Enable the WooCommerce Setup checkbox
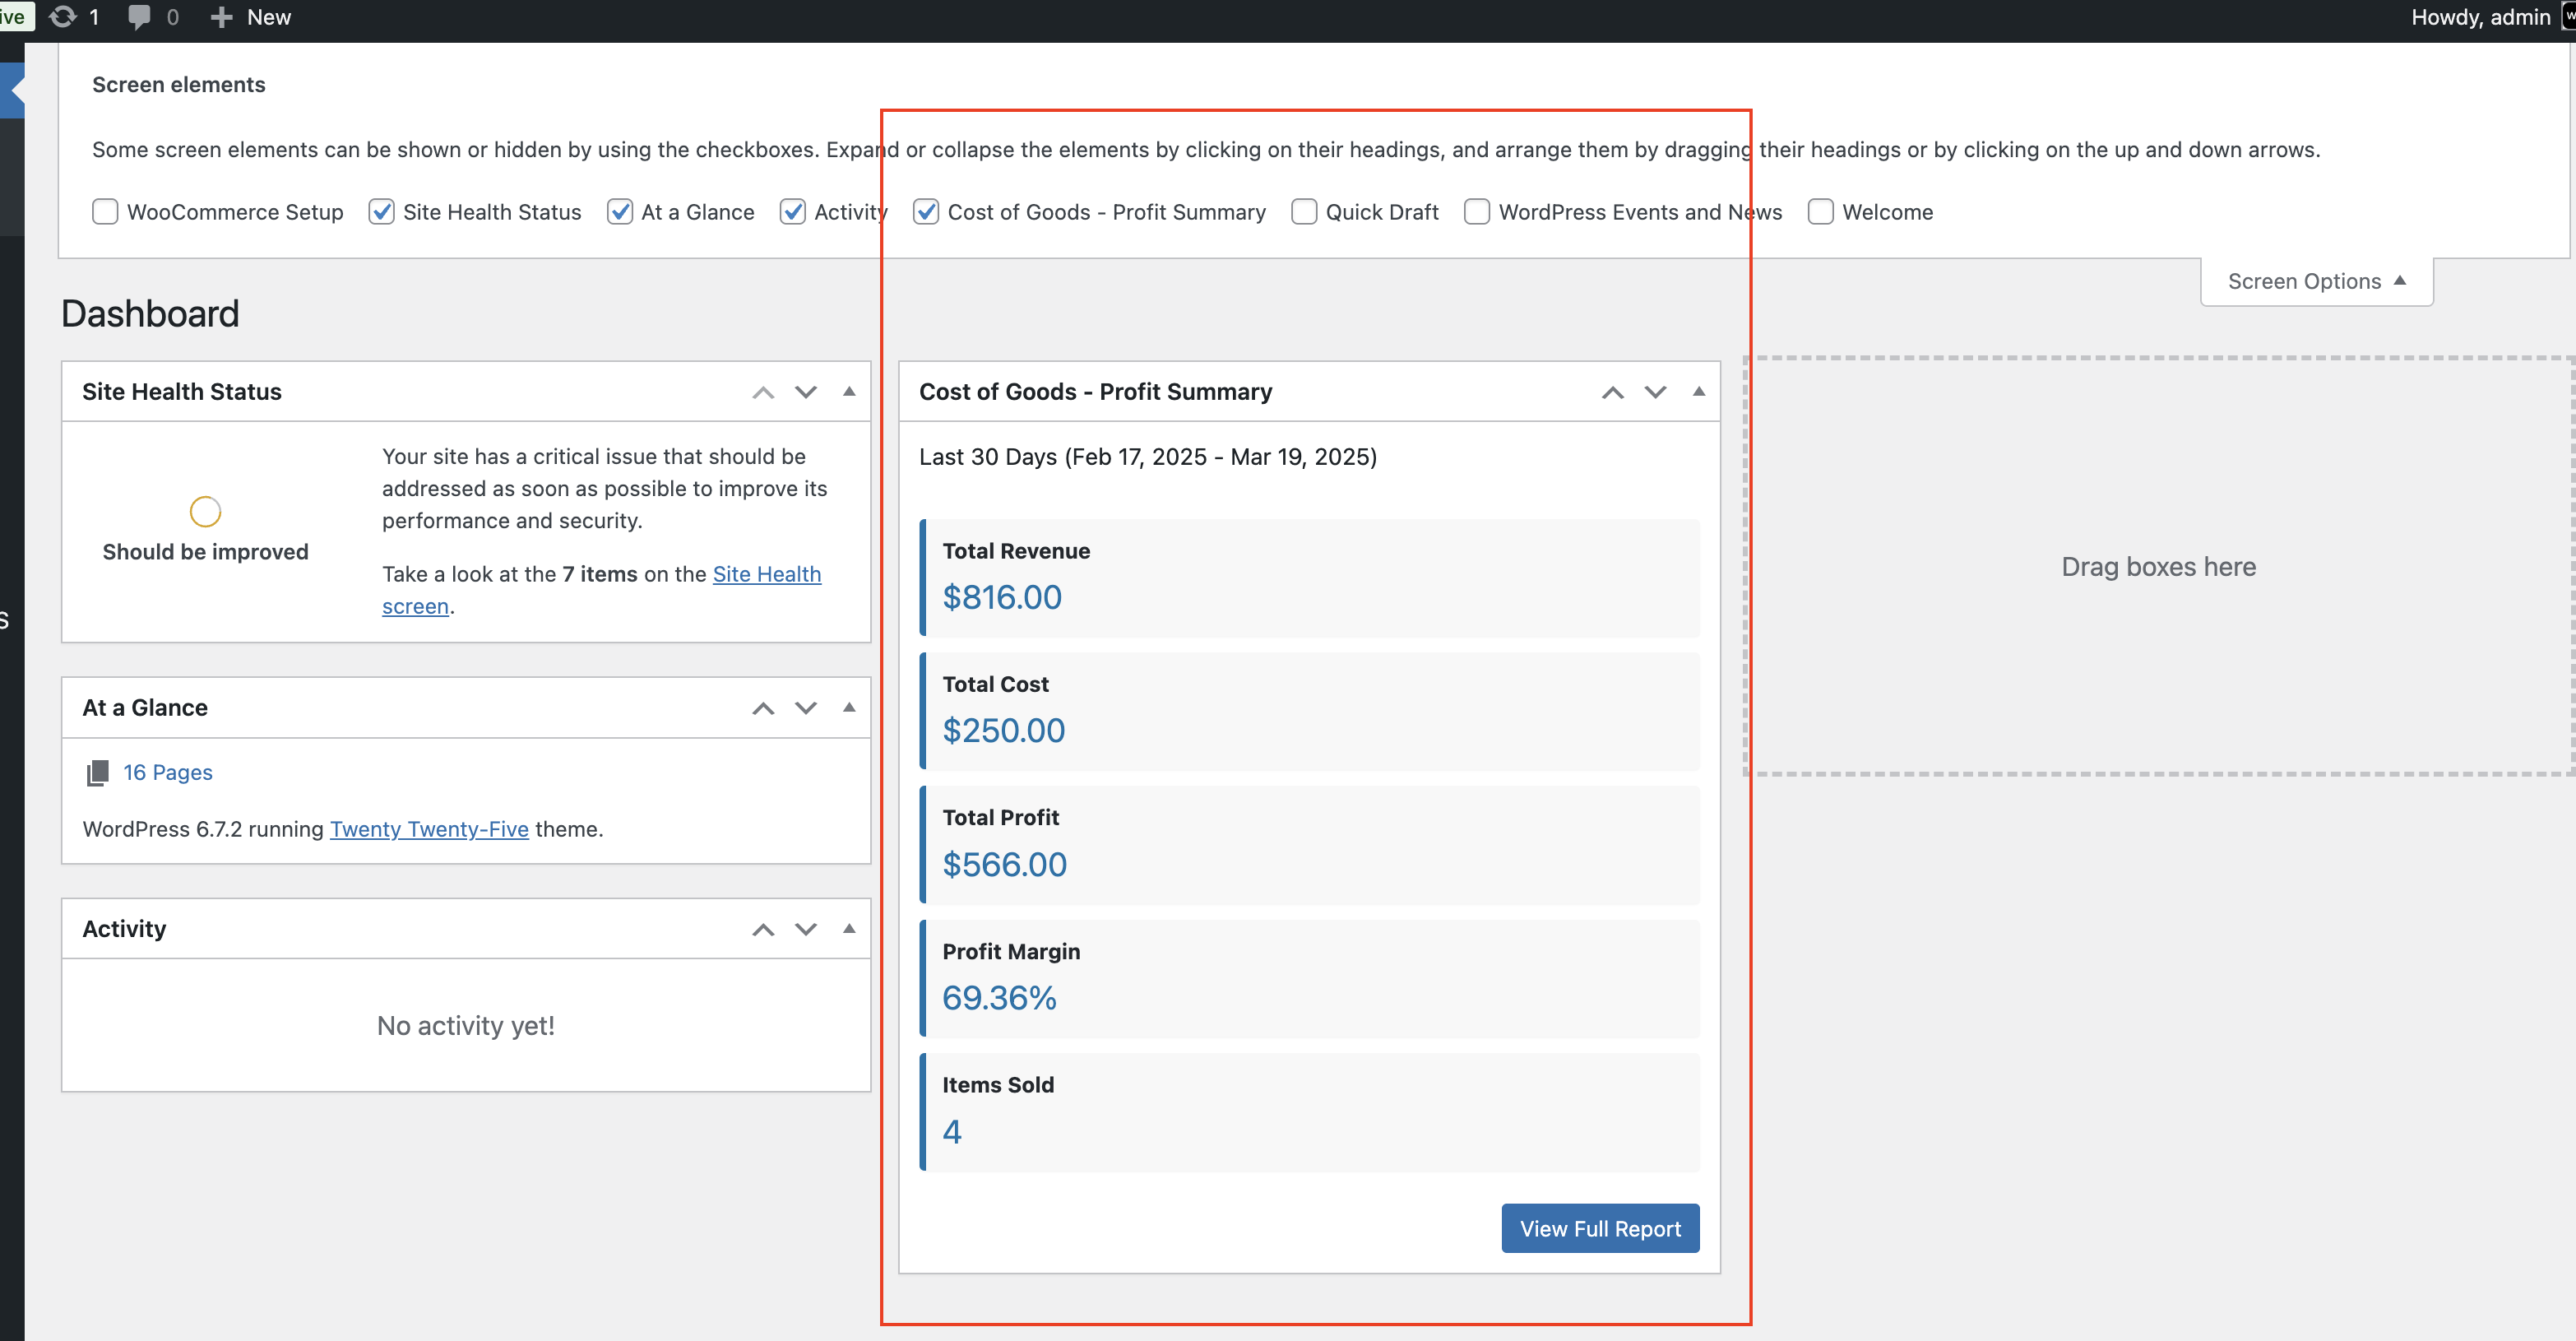 click(105, 212)
